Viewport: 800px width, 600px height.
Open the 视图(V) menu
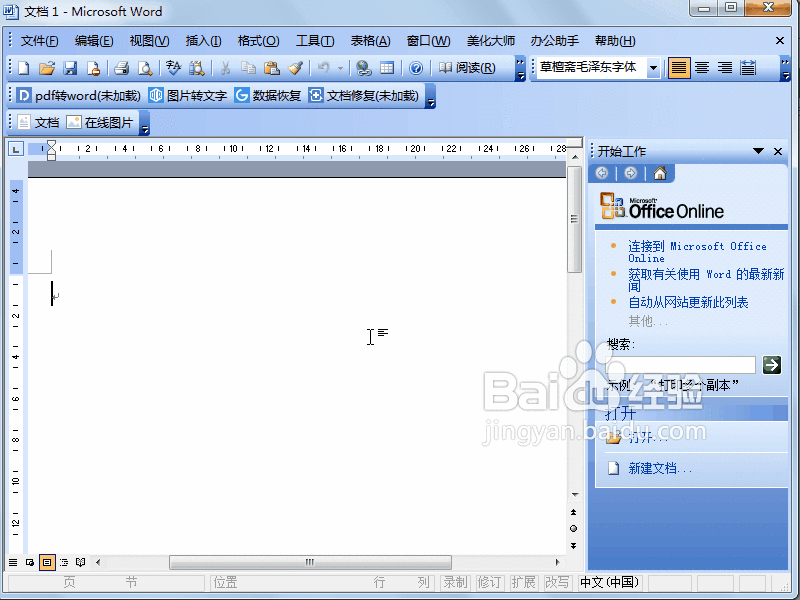pyautogui.click(x=149, y=41)
